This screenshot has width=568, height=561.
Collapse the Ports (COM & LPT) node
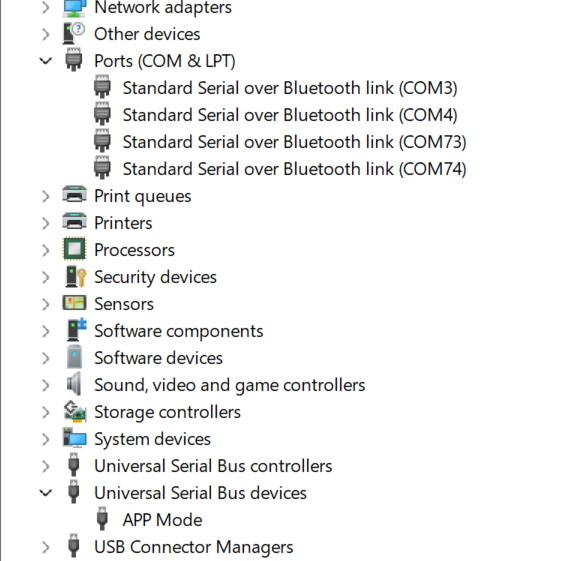[46, 61]
